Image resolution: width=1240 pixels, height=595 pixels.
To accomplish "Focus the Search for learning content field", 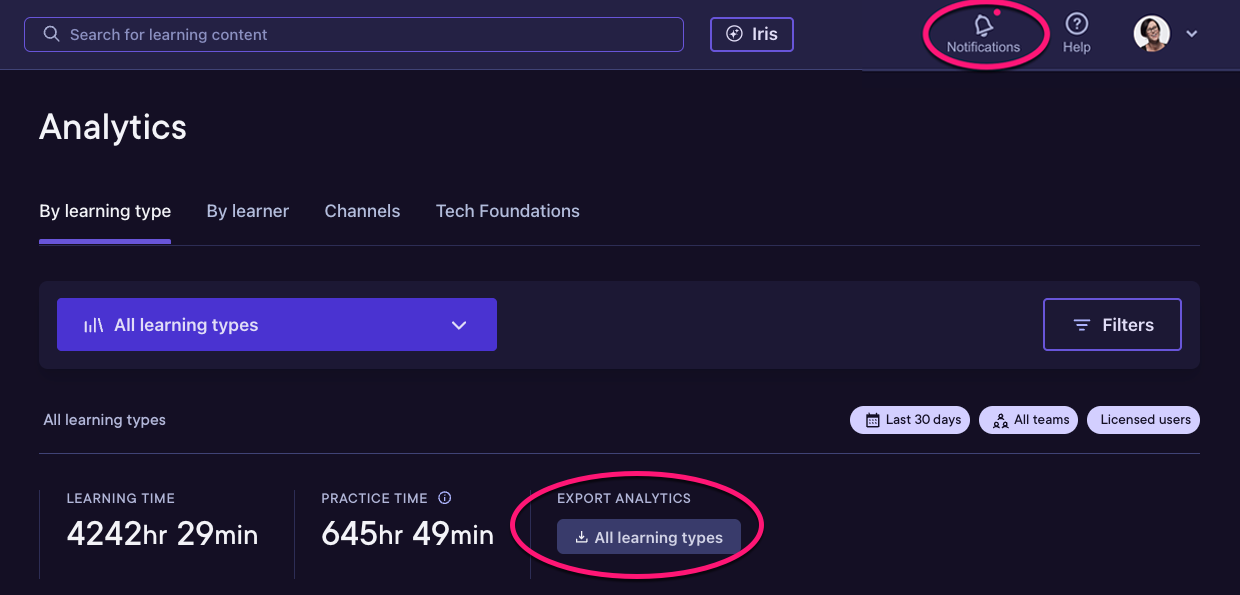I will coord(354,34).
